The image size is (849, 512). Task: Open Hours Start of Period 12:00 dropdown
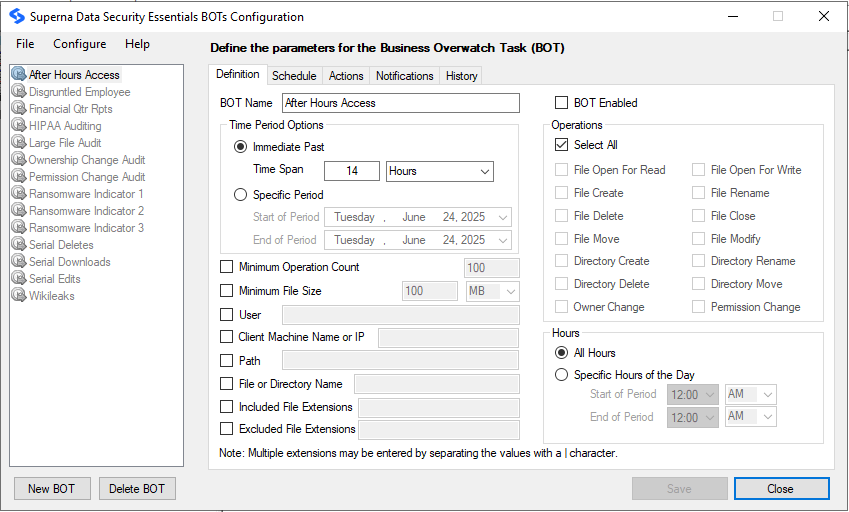point(693,395)
